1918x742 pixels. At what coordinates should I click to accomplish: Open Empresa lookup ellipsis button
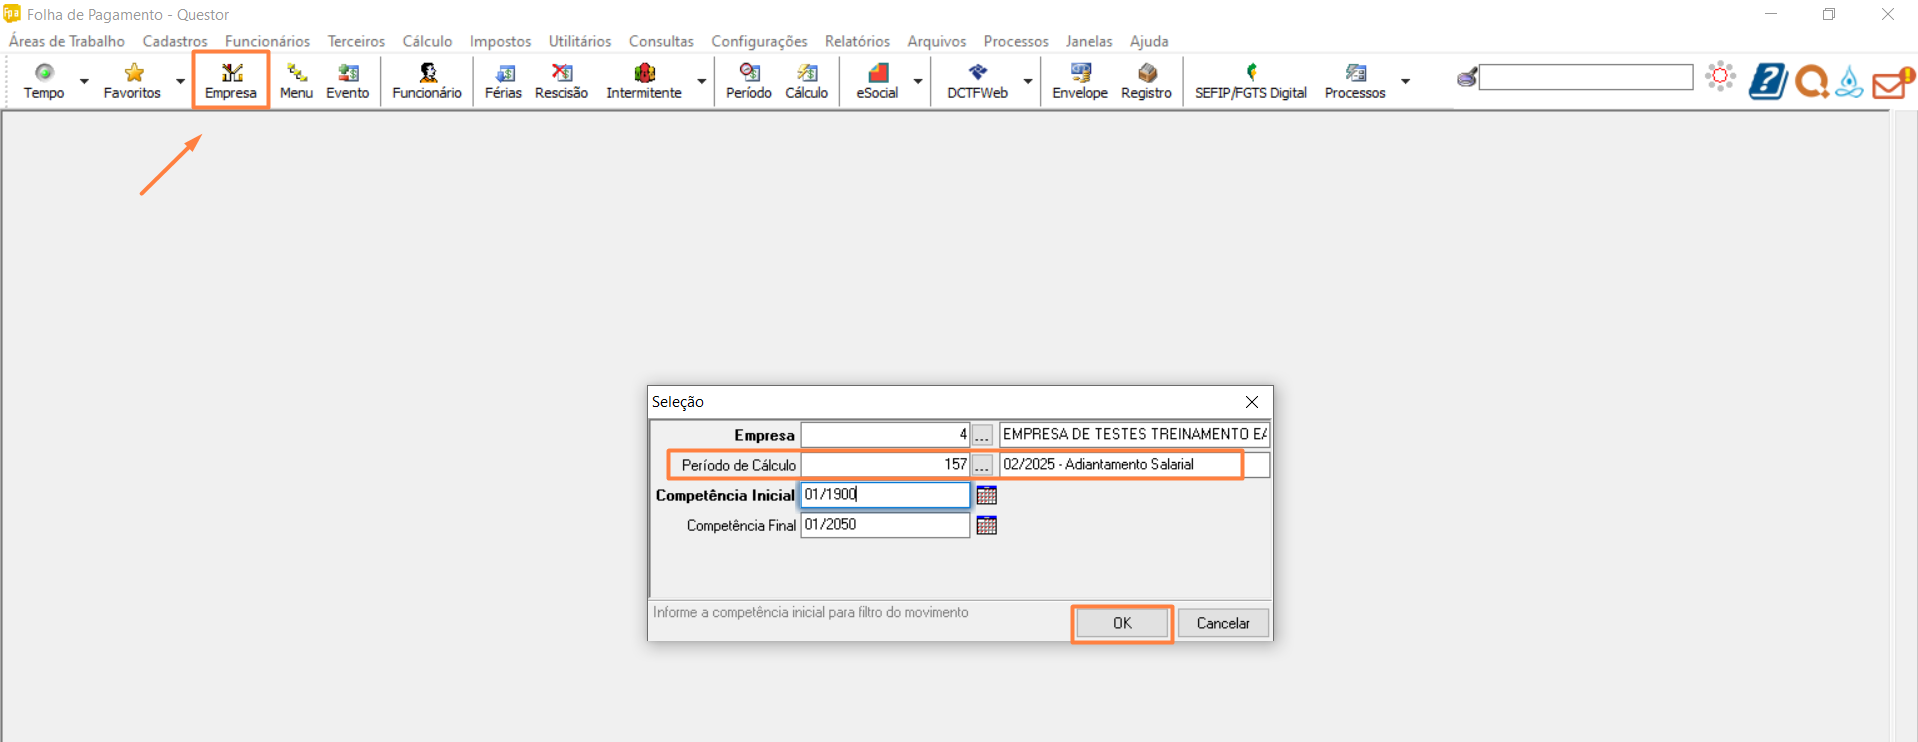point(982,435)
